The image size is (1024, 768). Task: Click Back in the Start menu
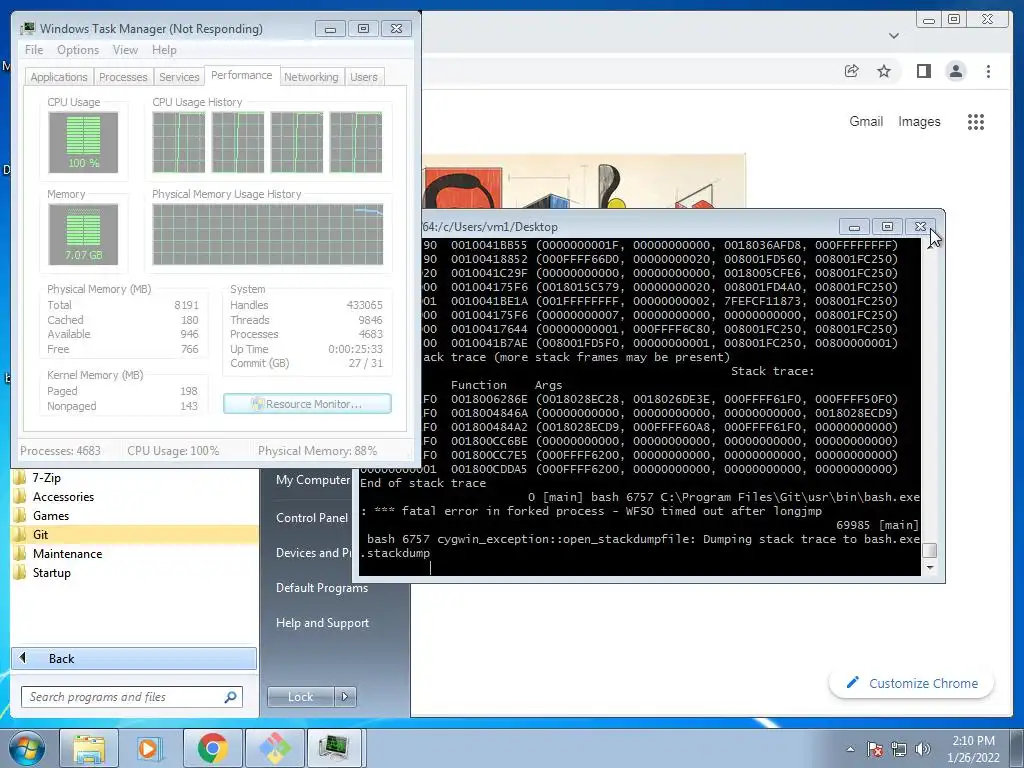pos(134,658)
